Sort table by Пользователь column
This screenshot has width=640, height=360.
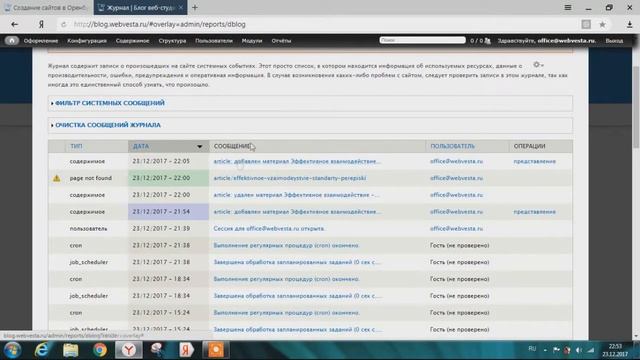(452, 146)
